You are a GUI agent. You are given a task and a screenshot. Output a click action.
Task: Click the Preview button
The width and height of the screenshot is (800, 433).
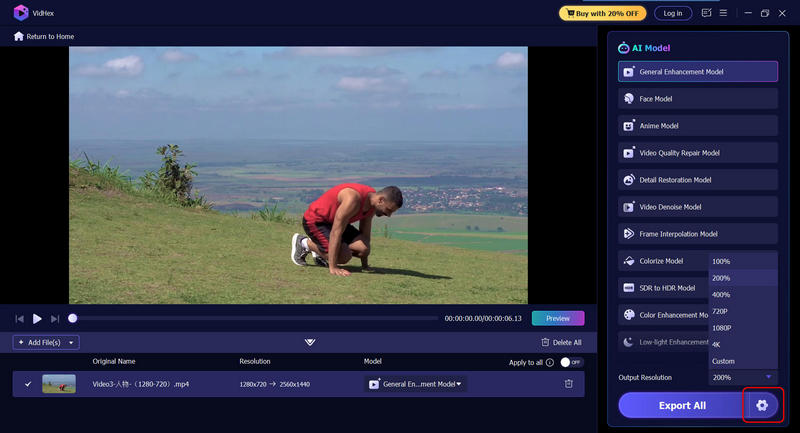558,318
